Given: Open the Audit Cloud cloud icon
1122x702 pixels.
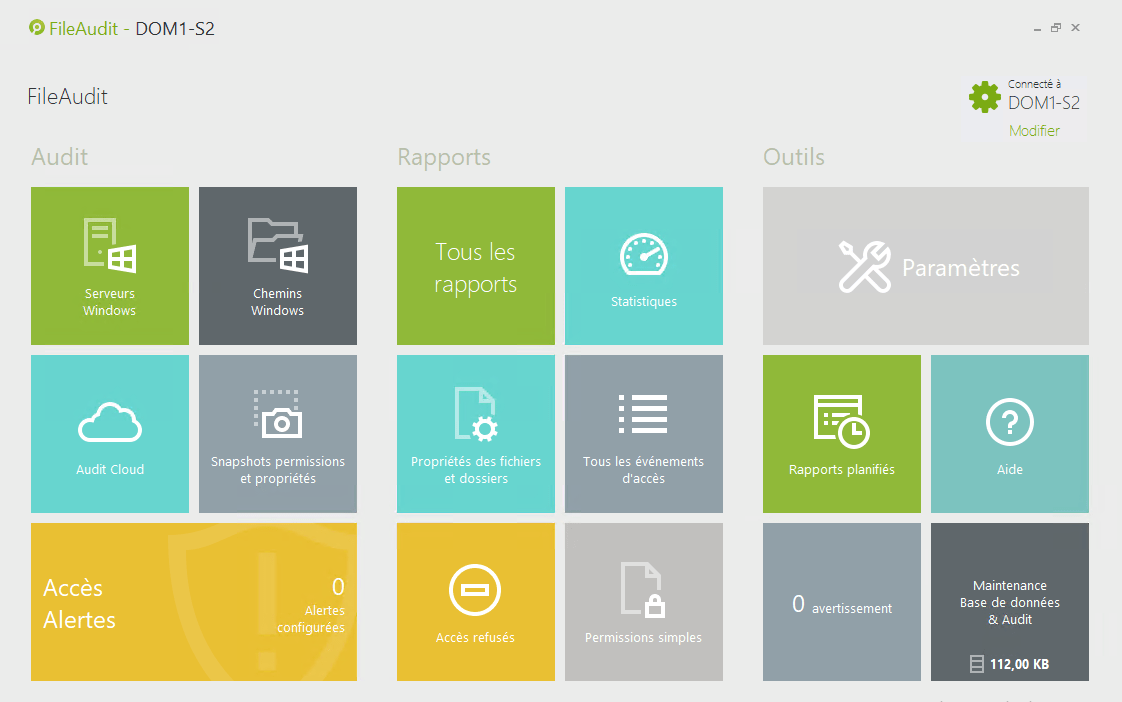Looking at the screenshot, I should pyautogui.click(x=109, y=422).
